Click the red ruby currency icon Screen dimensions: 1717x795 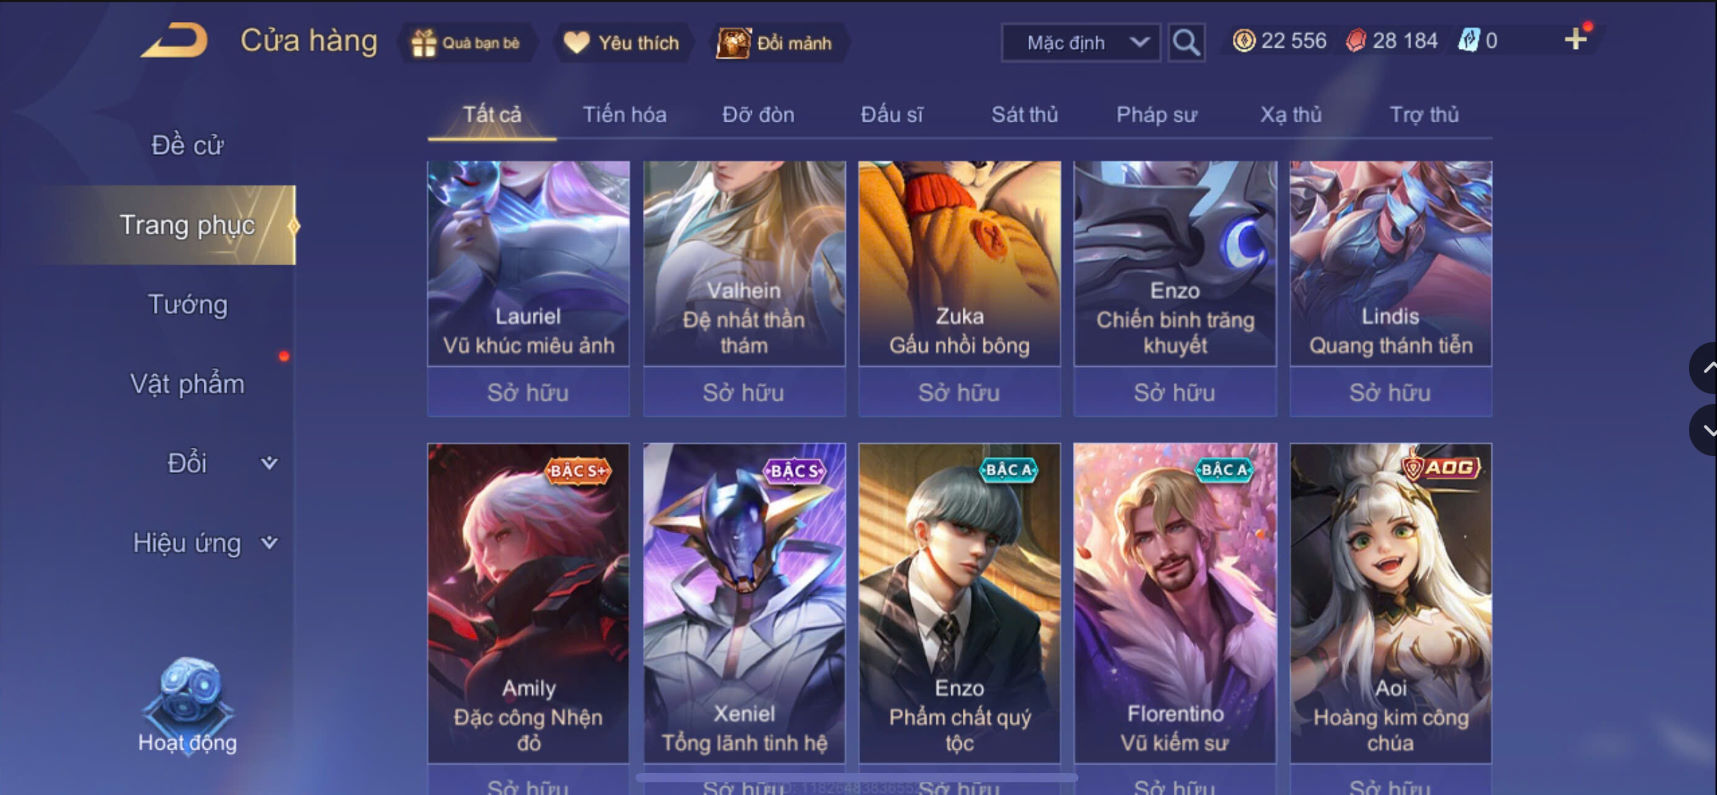(1356, 41)
